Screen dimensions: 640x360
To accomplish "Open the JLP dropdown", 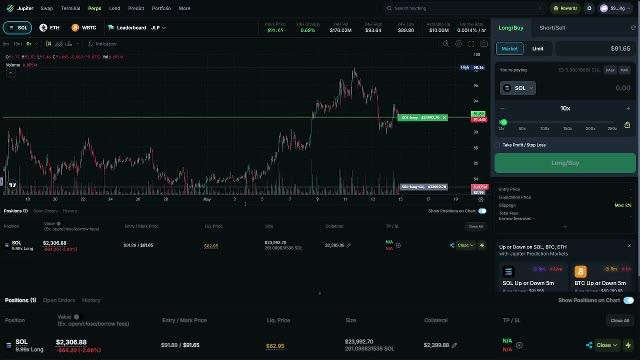I will 158,28.
